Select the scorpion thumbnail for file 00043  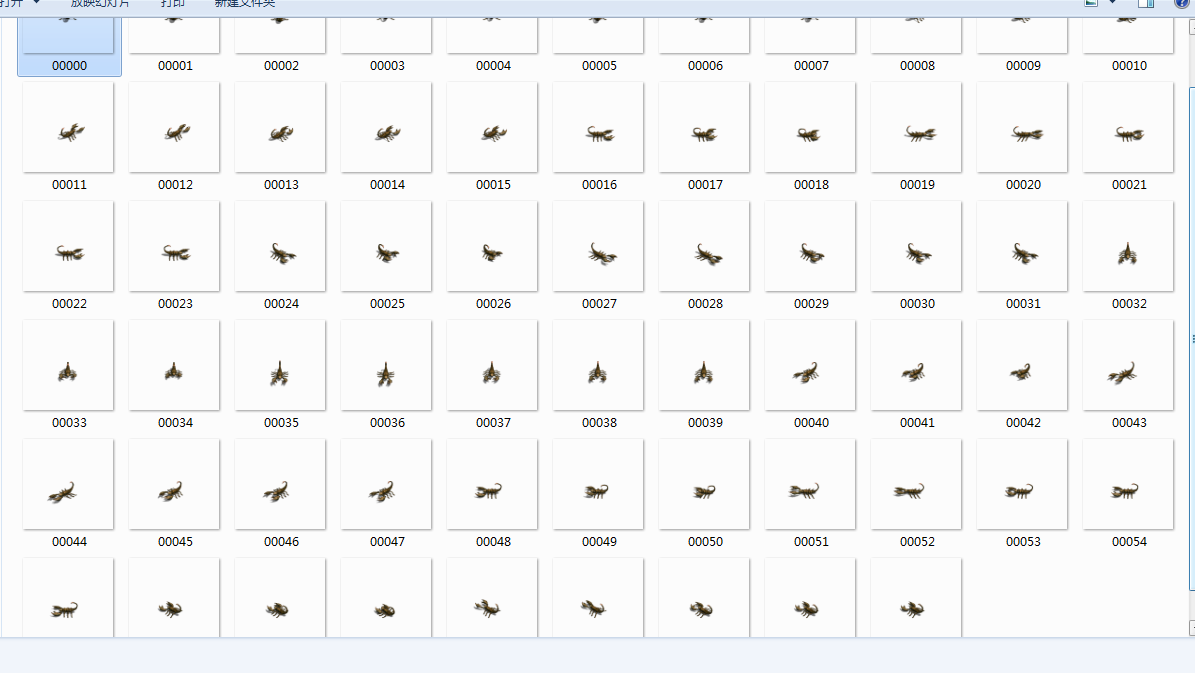[x=1128, y=365]
